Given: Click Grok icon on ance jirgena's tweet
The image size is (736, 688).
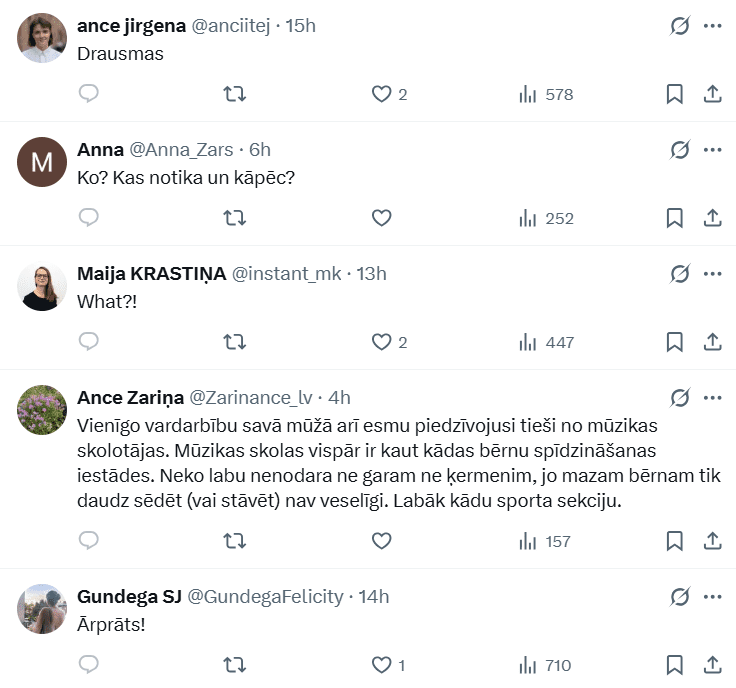Looking at the screenshot, I should pyautogui.click(x=680, y=26).
